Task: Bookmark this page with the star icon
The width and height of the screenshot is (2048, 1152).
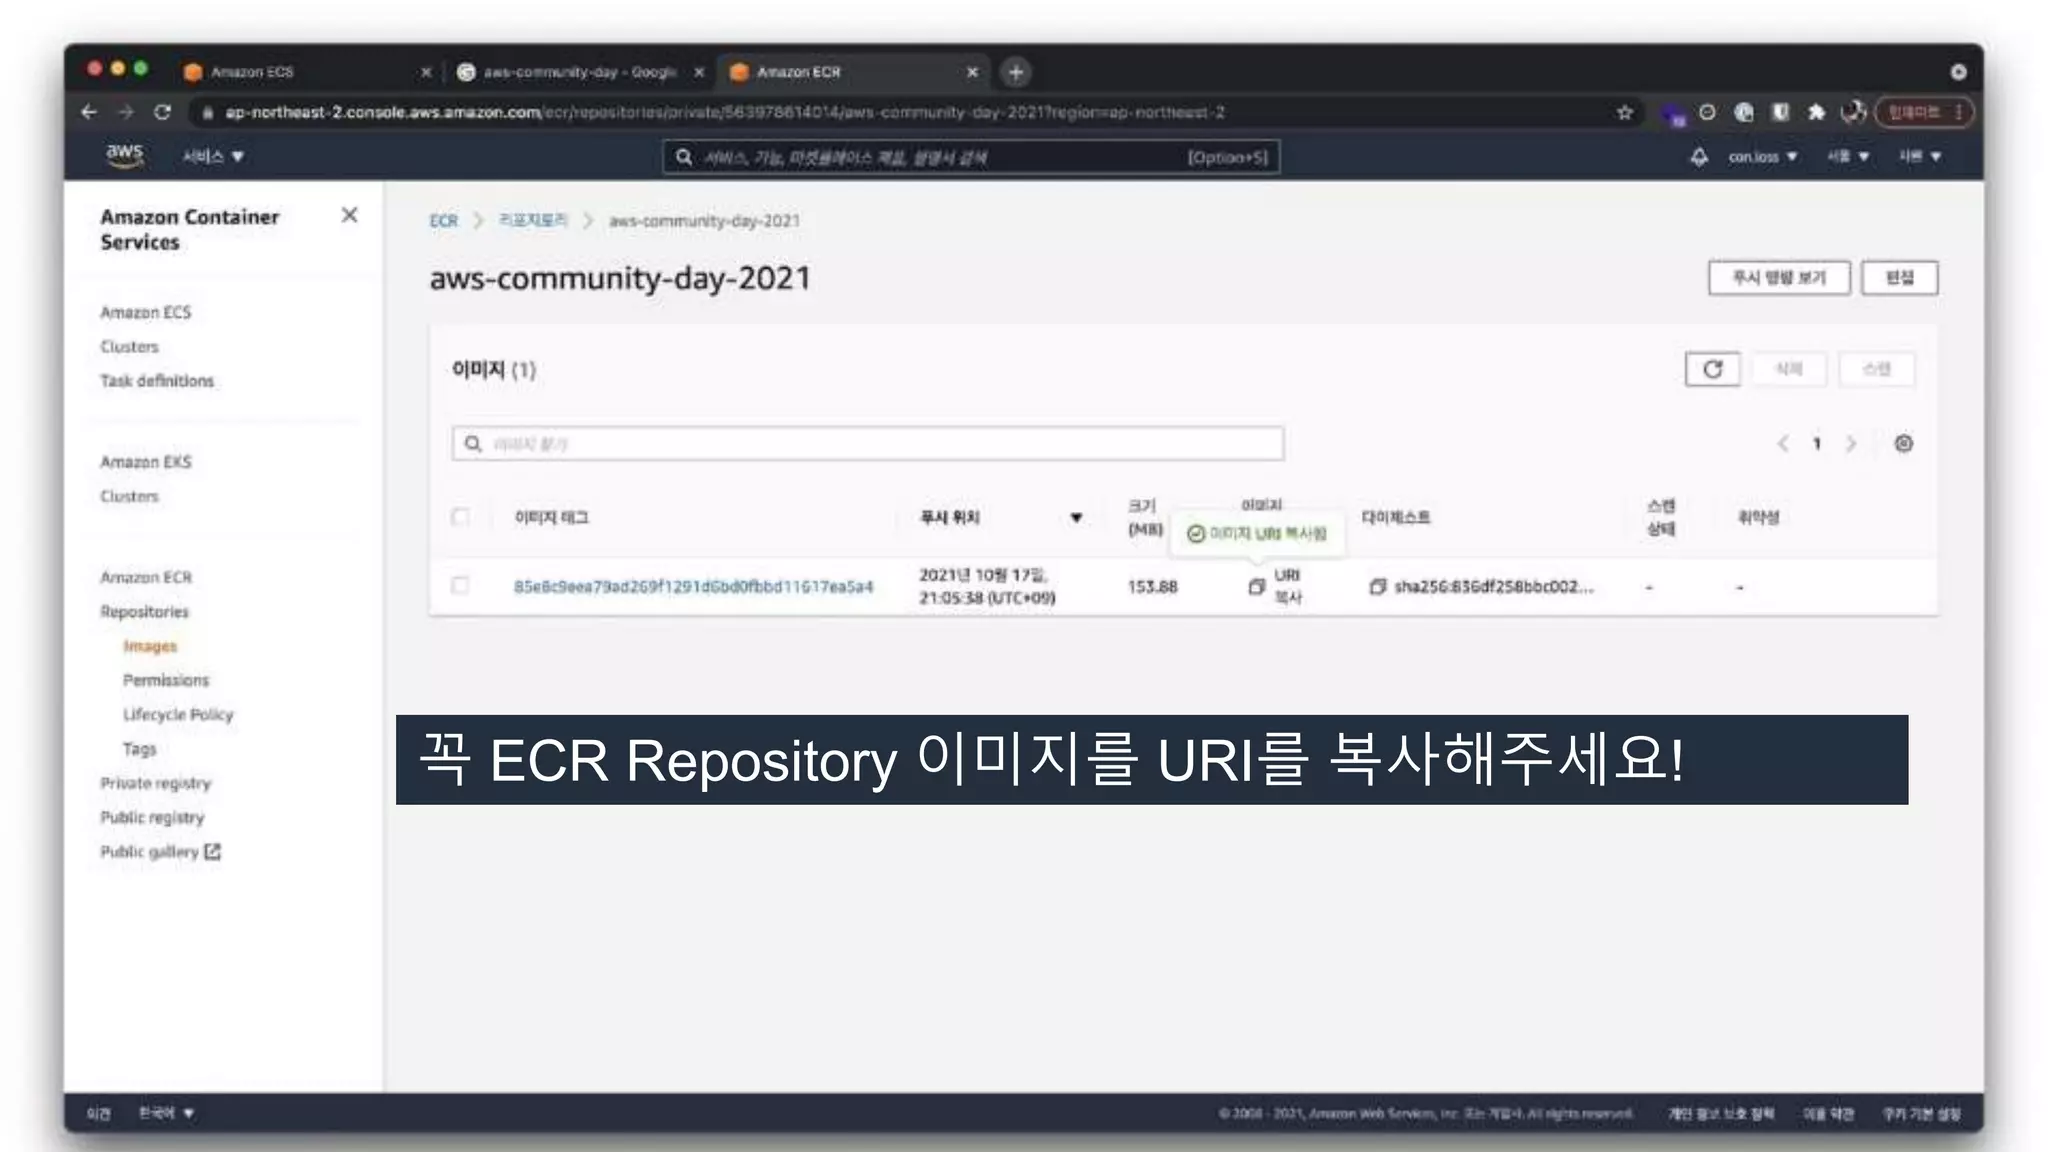Action: pyautogui.click(x=1625, y=112)
